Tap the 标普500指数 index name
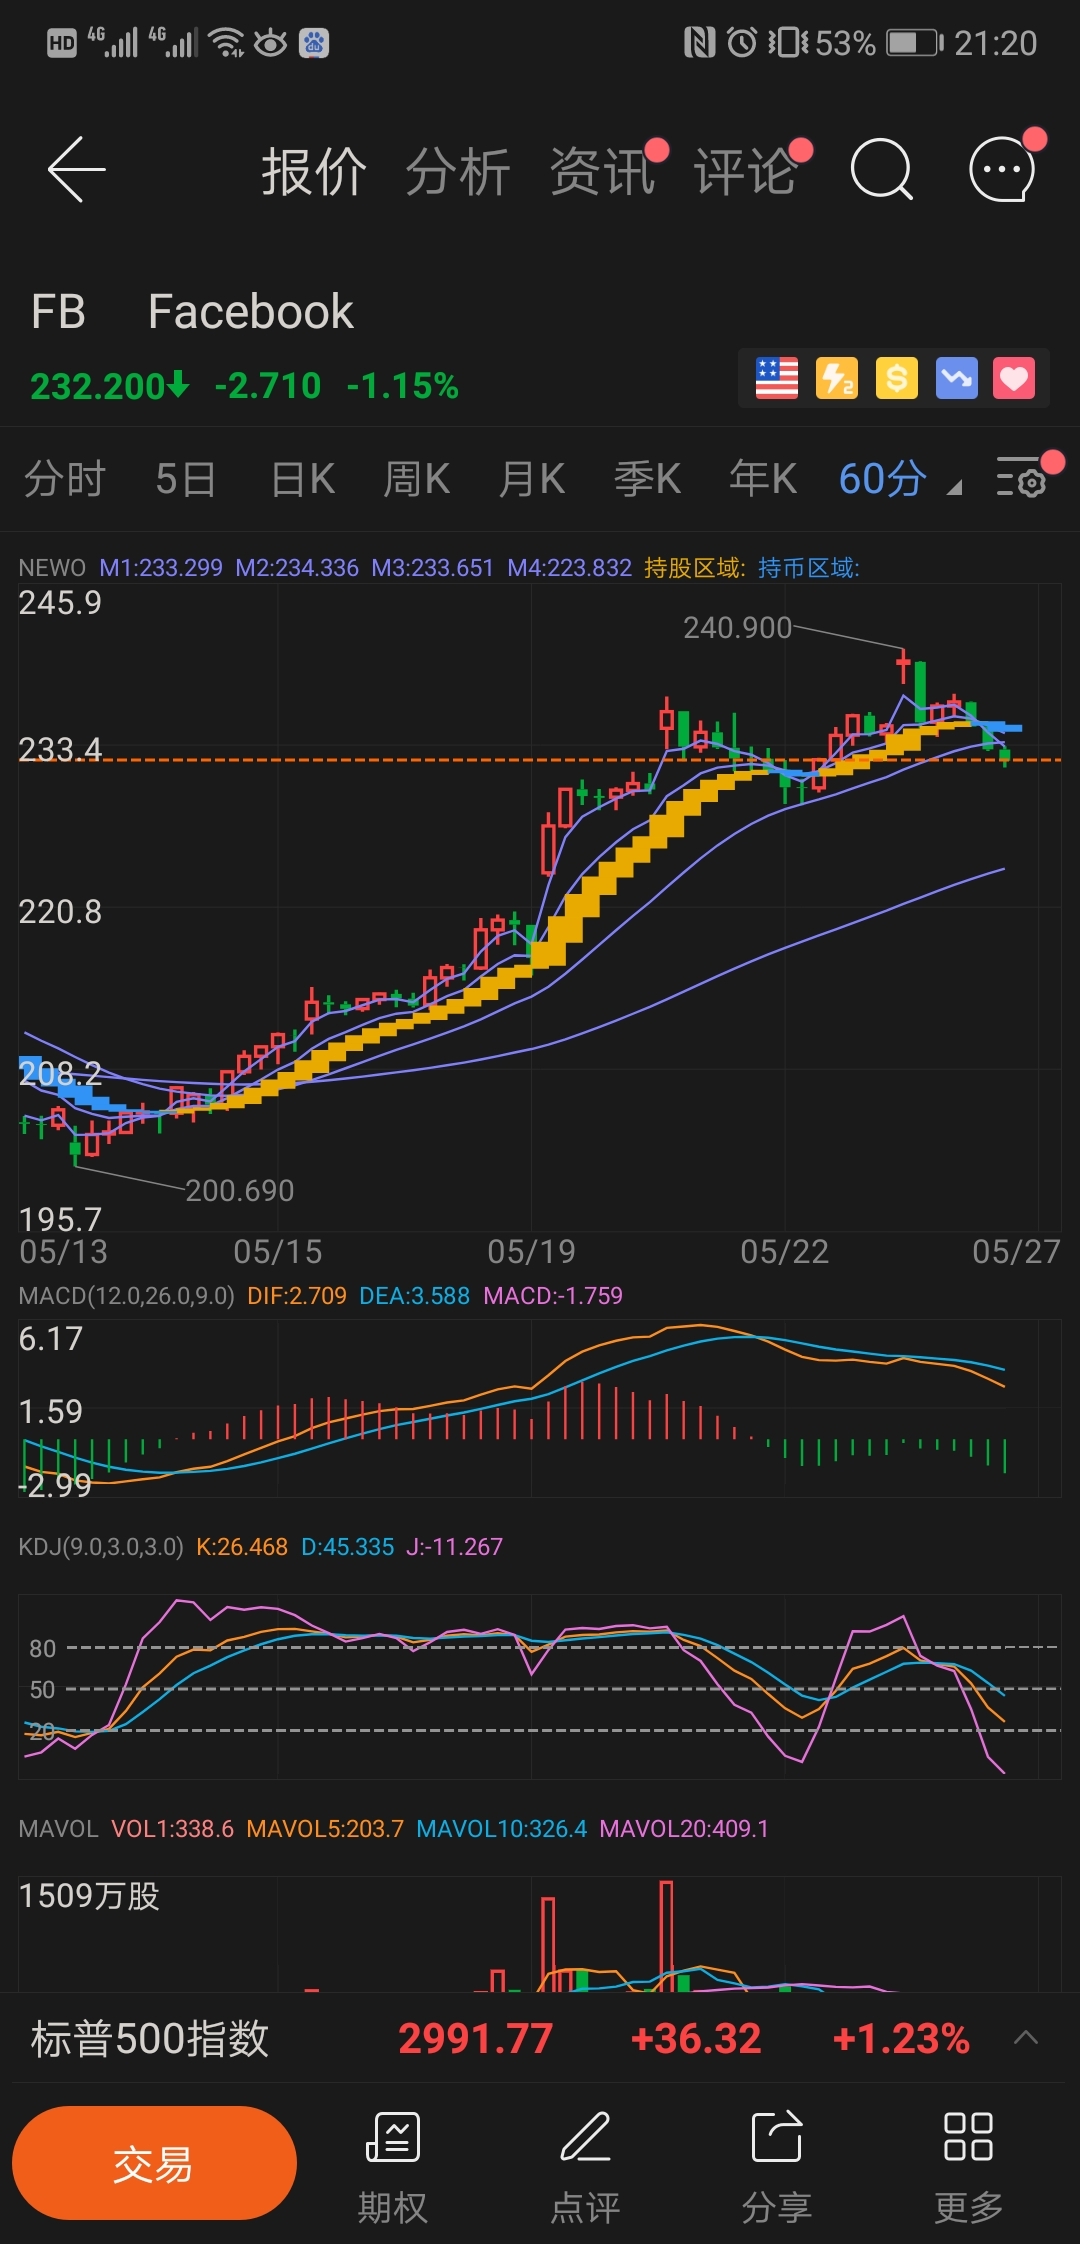The image size is (1080, 2244). click(x=150, y=2038)
